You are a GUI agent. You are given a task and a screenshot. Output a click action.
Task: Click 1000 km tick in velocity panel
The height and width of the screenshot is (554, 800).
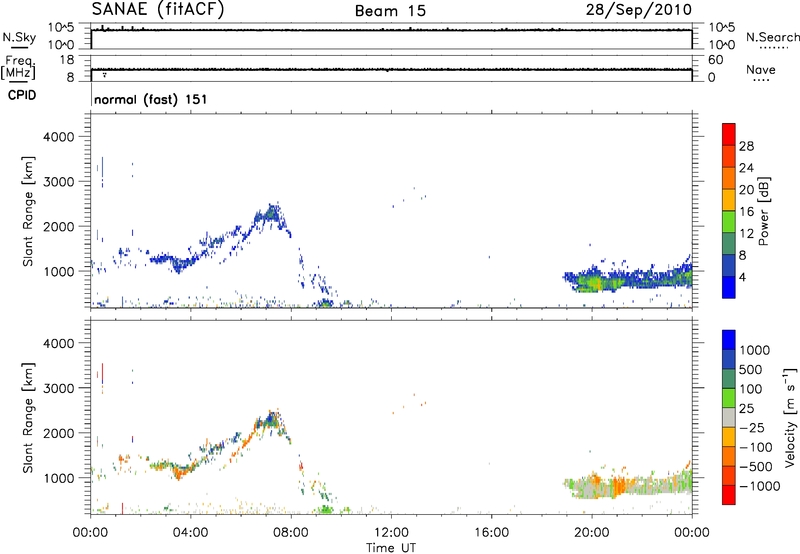point(59,478)
